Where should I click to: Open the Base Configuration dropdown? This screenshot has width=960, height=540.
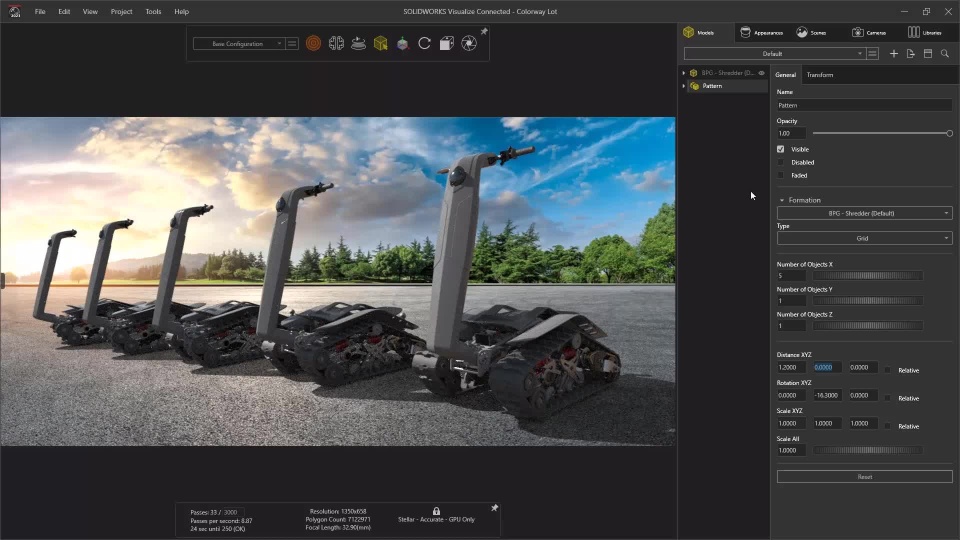point(238,44)
